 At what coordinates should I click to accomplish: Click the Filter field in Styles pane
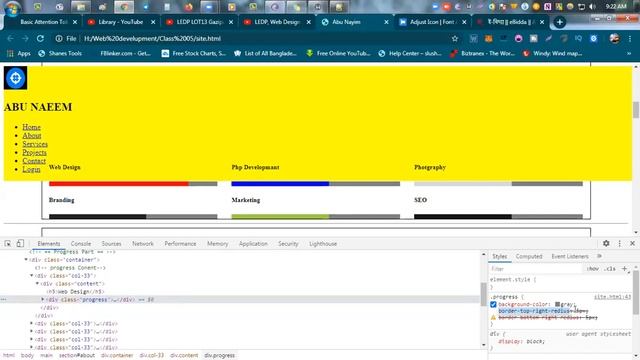(536, 269)
